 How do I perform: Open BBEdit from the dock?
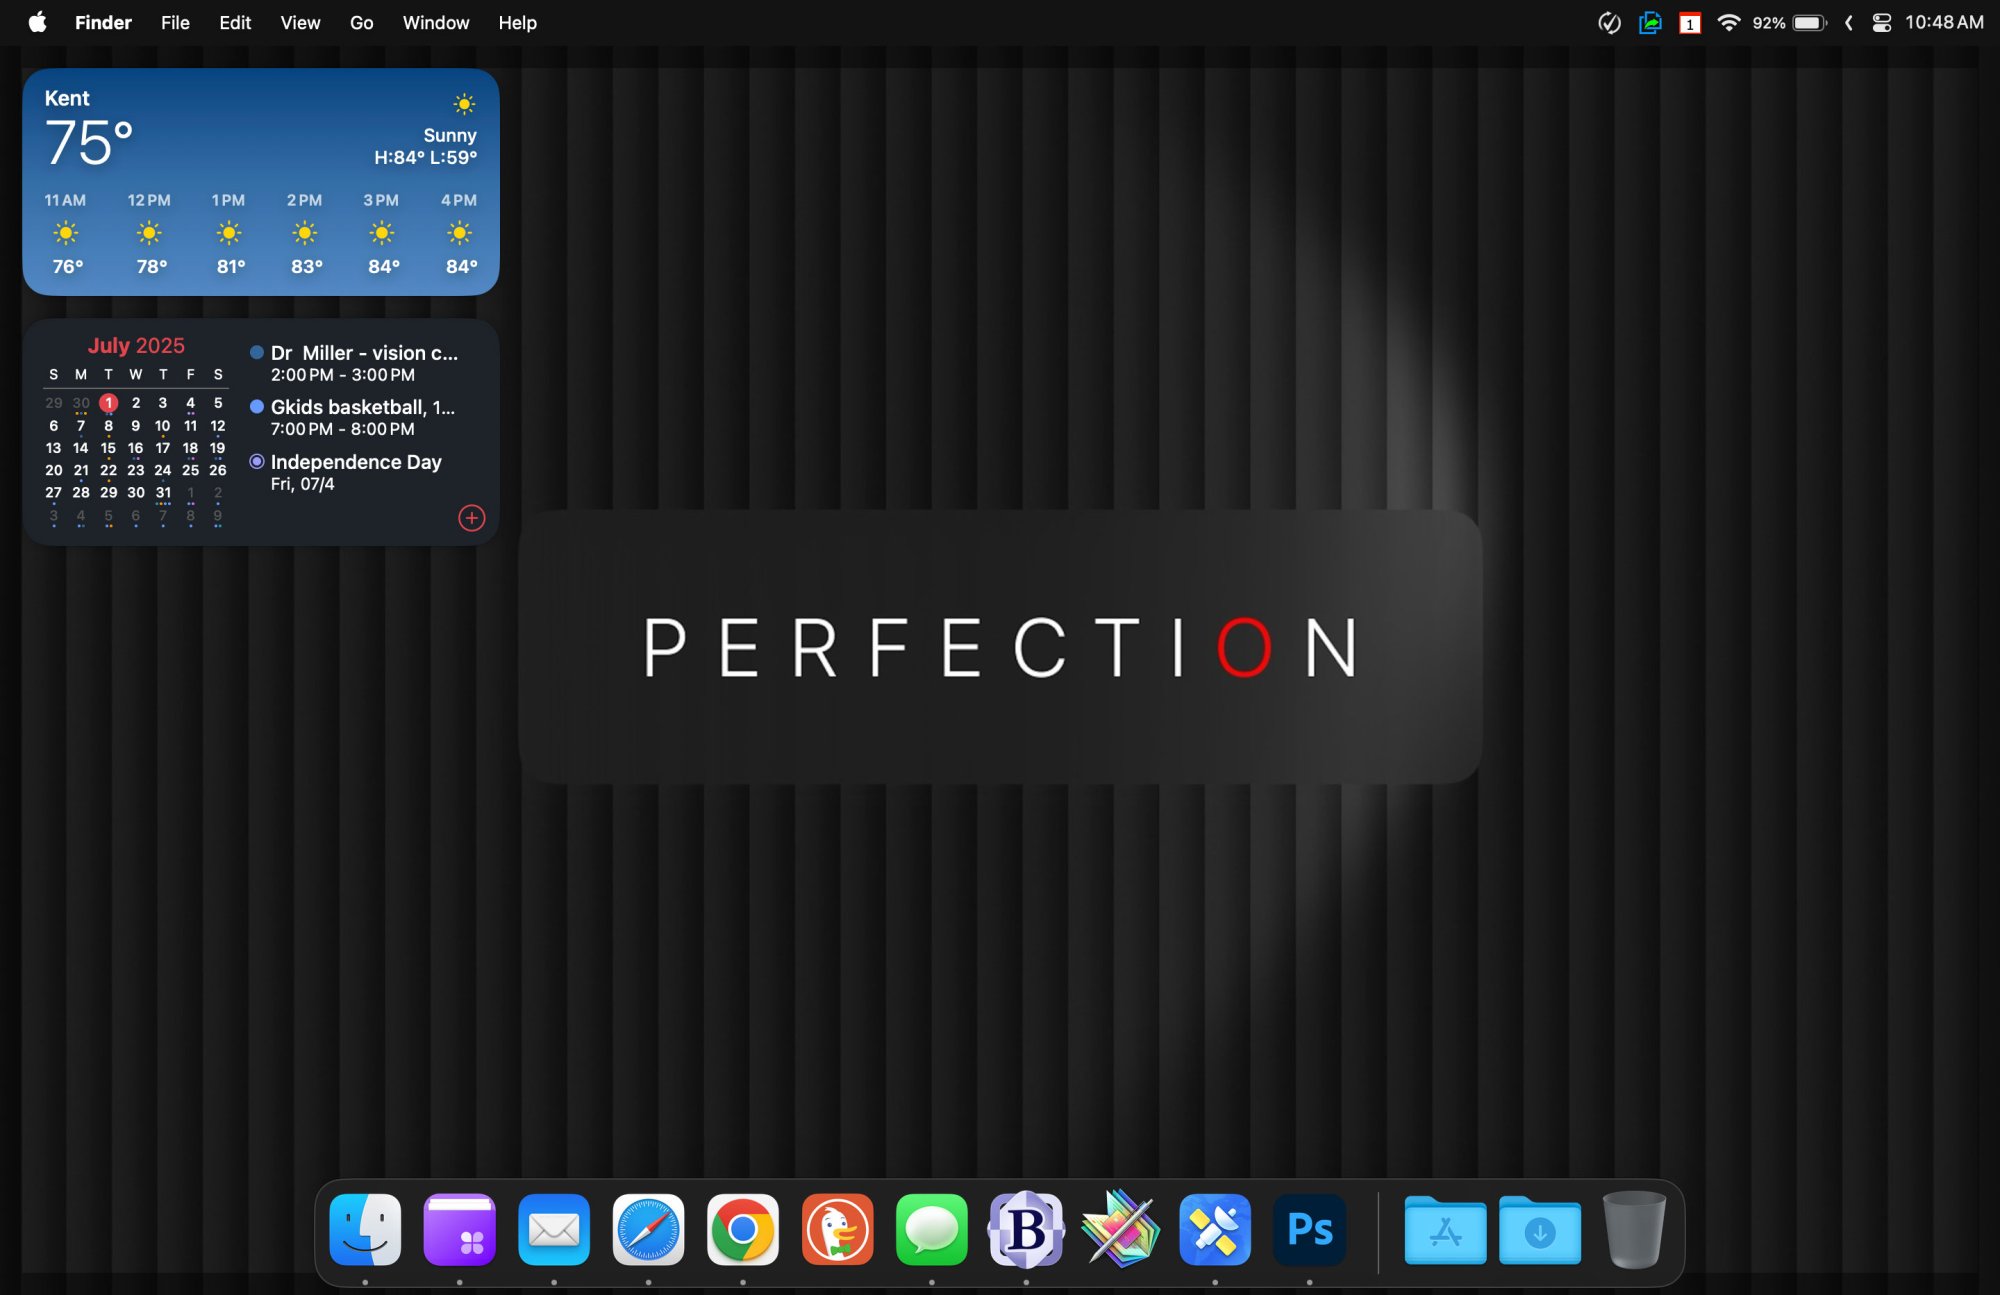click(1026, 1229)
